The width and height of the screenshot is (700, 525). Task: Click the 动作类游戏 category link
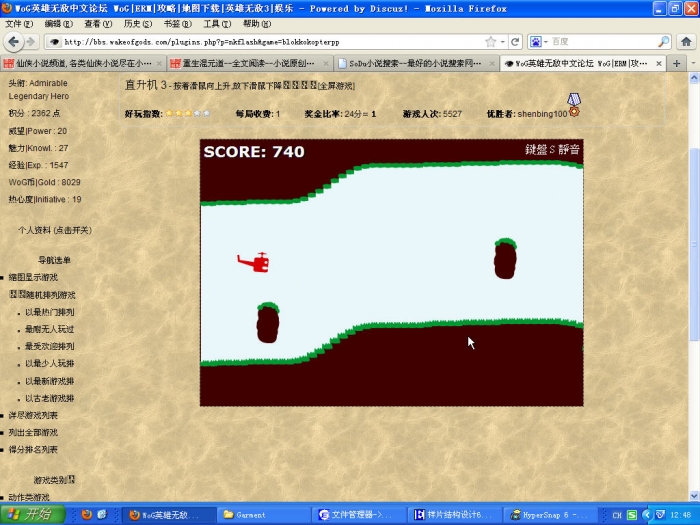coord(29,497)
